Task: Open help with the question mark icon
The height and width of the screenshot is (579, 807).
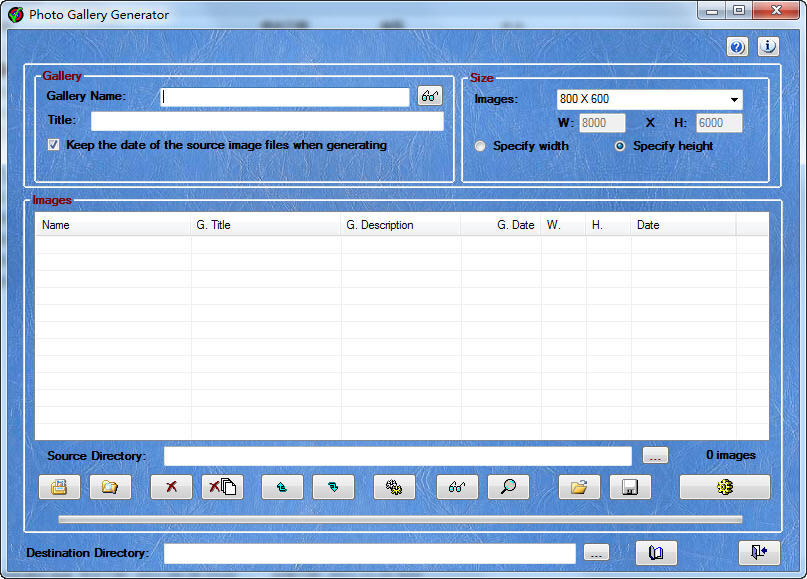Action: pos(737,47)
